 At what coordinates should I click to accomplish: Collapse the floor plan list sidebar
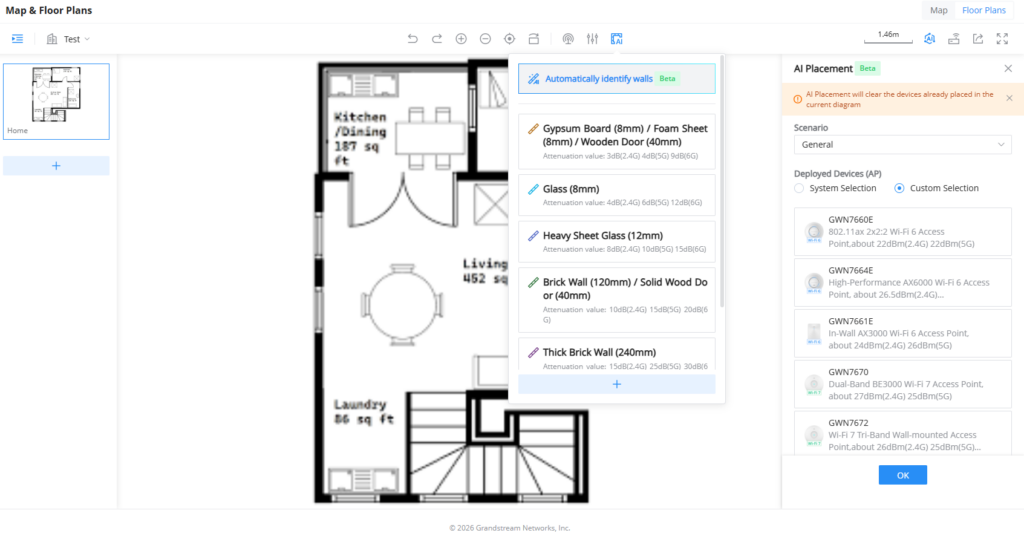[18, 39]
